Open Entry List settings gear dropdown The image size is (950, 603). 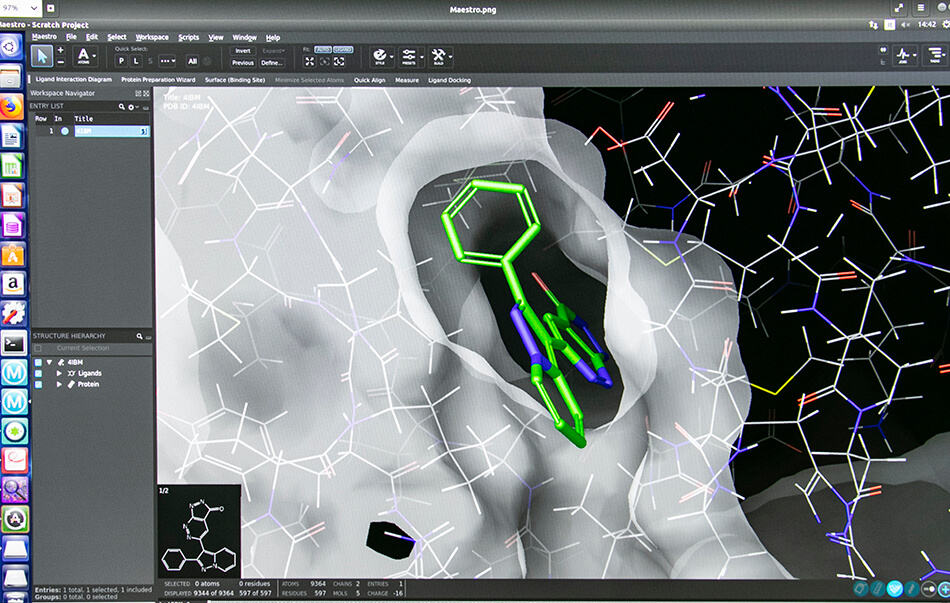(x=133, y=107)
